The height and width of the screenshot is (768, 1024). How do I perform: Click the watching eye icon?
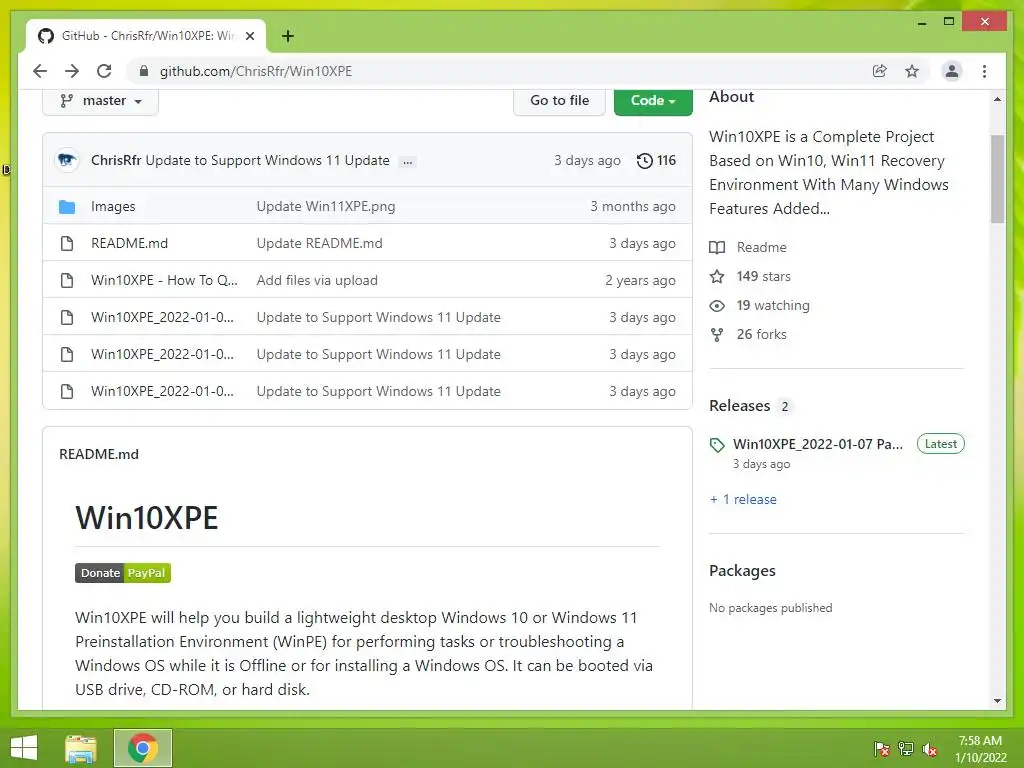tap(717, 306)
